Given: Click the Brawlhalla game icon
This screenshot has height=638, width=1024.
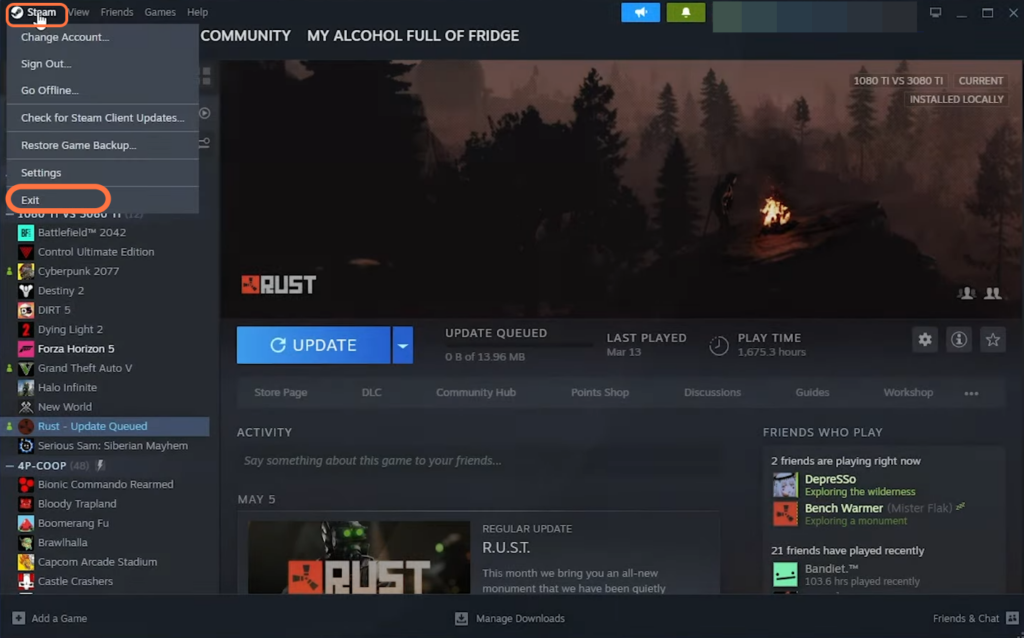Looking at the screenshot, I should click(25, 543).
